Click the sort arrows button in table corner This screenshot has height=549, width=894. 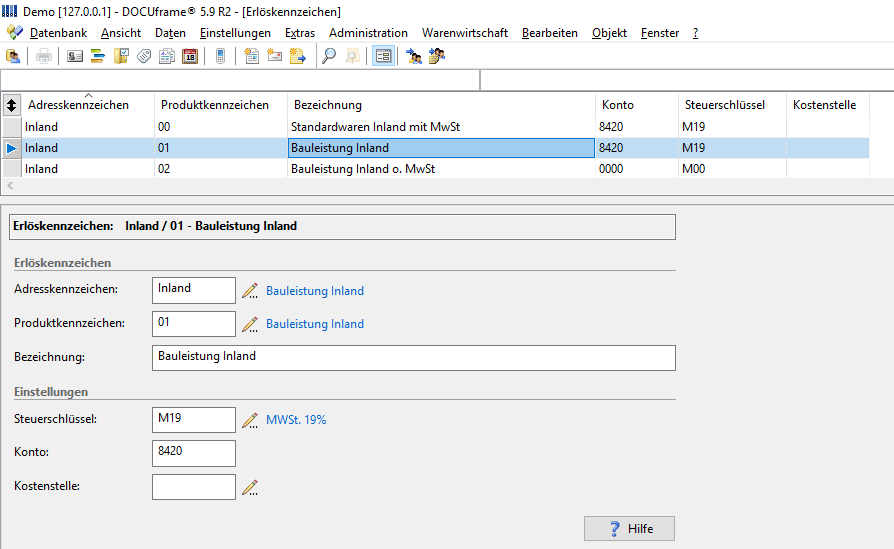11,105
